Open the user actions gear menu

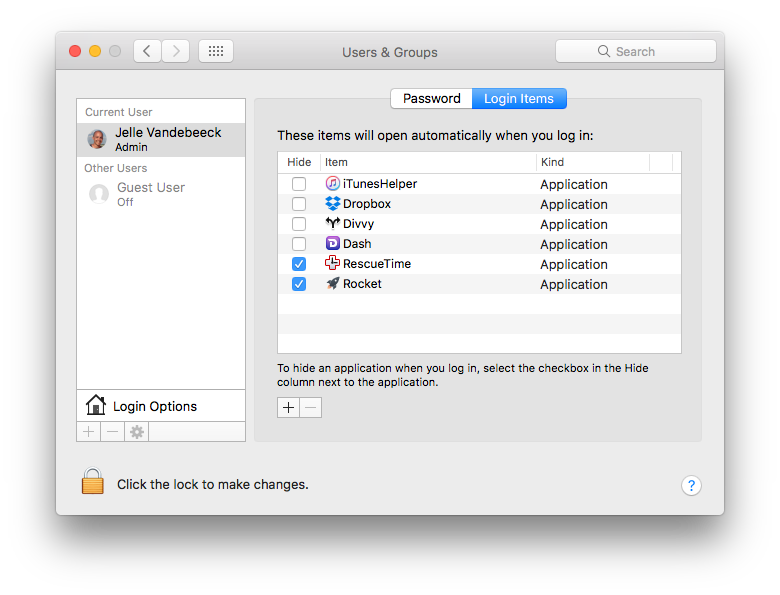point(137,432)
